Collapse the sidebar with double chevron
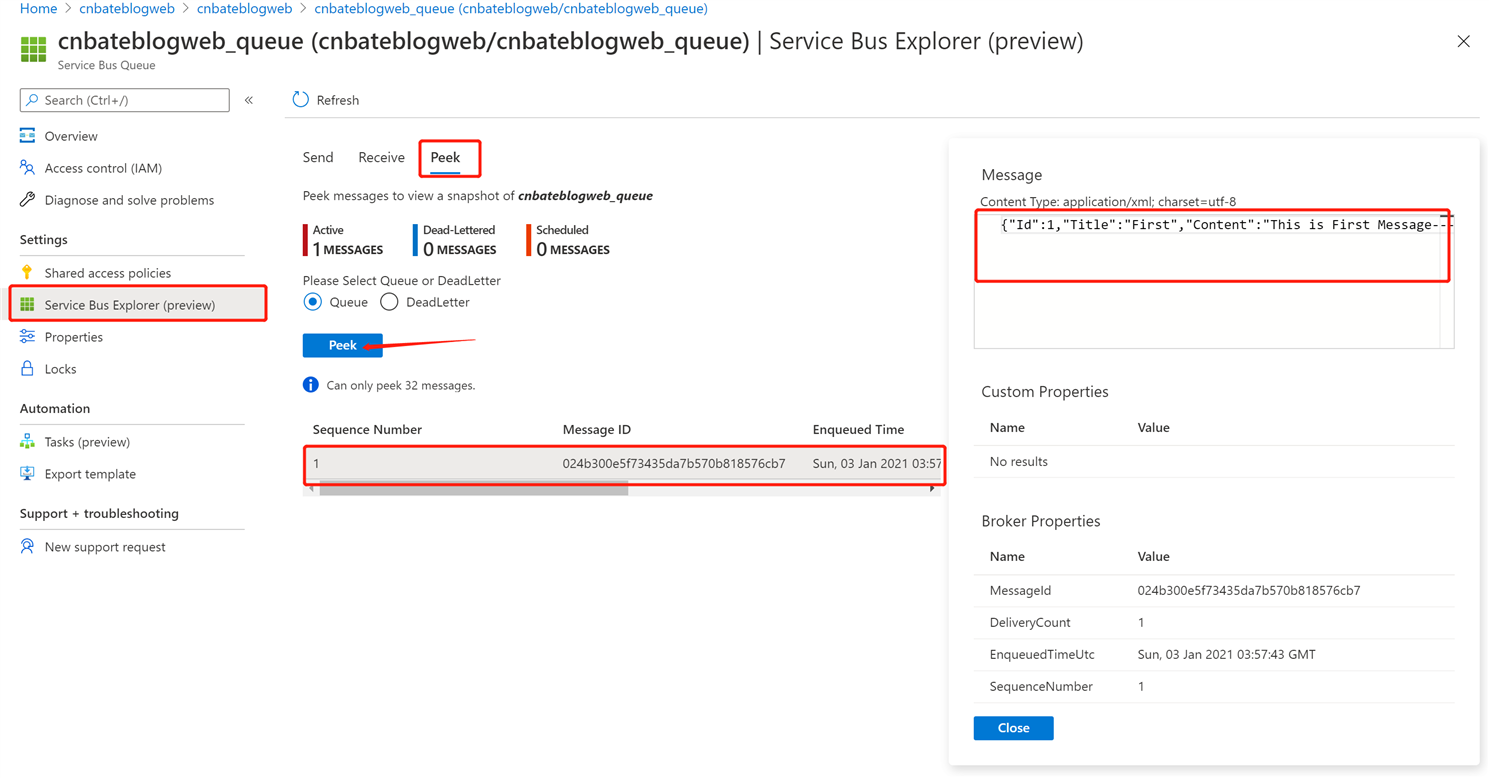The width and height of the screenshot is (1489, 778). tap(249, 100)
